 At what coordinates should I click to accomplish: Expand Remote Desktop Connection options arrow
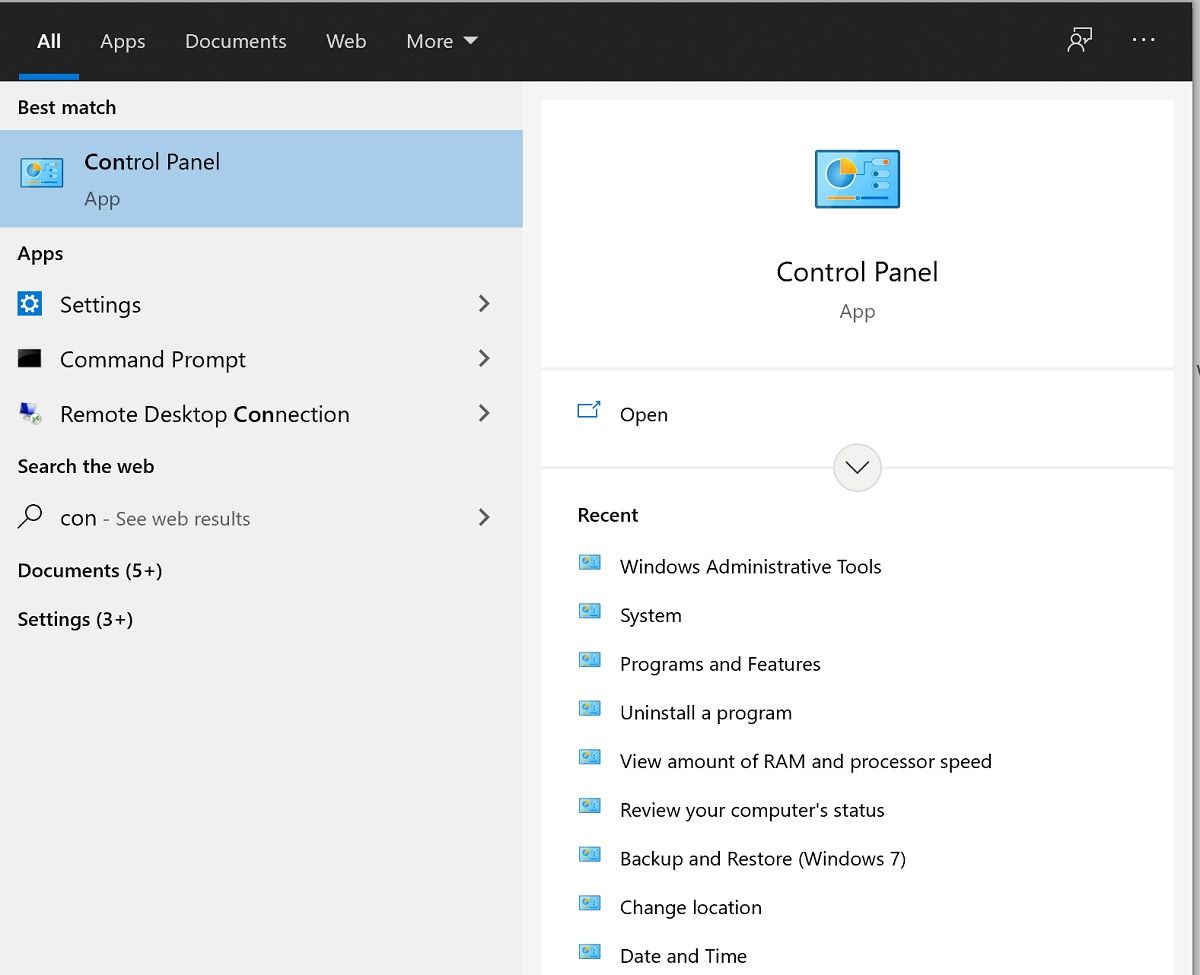click(484, 412)
